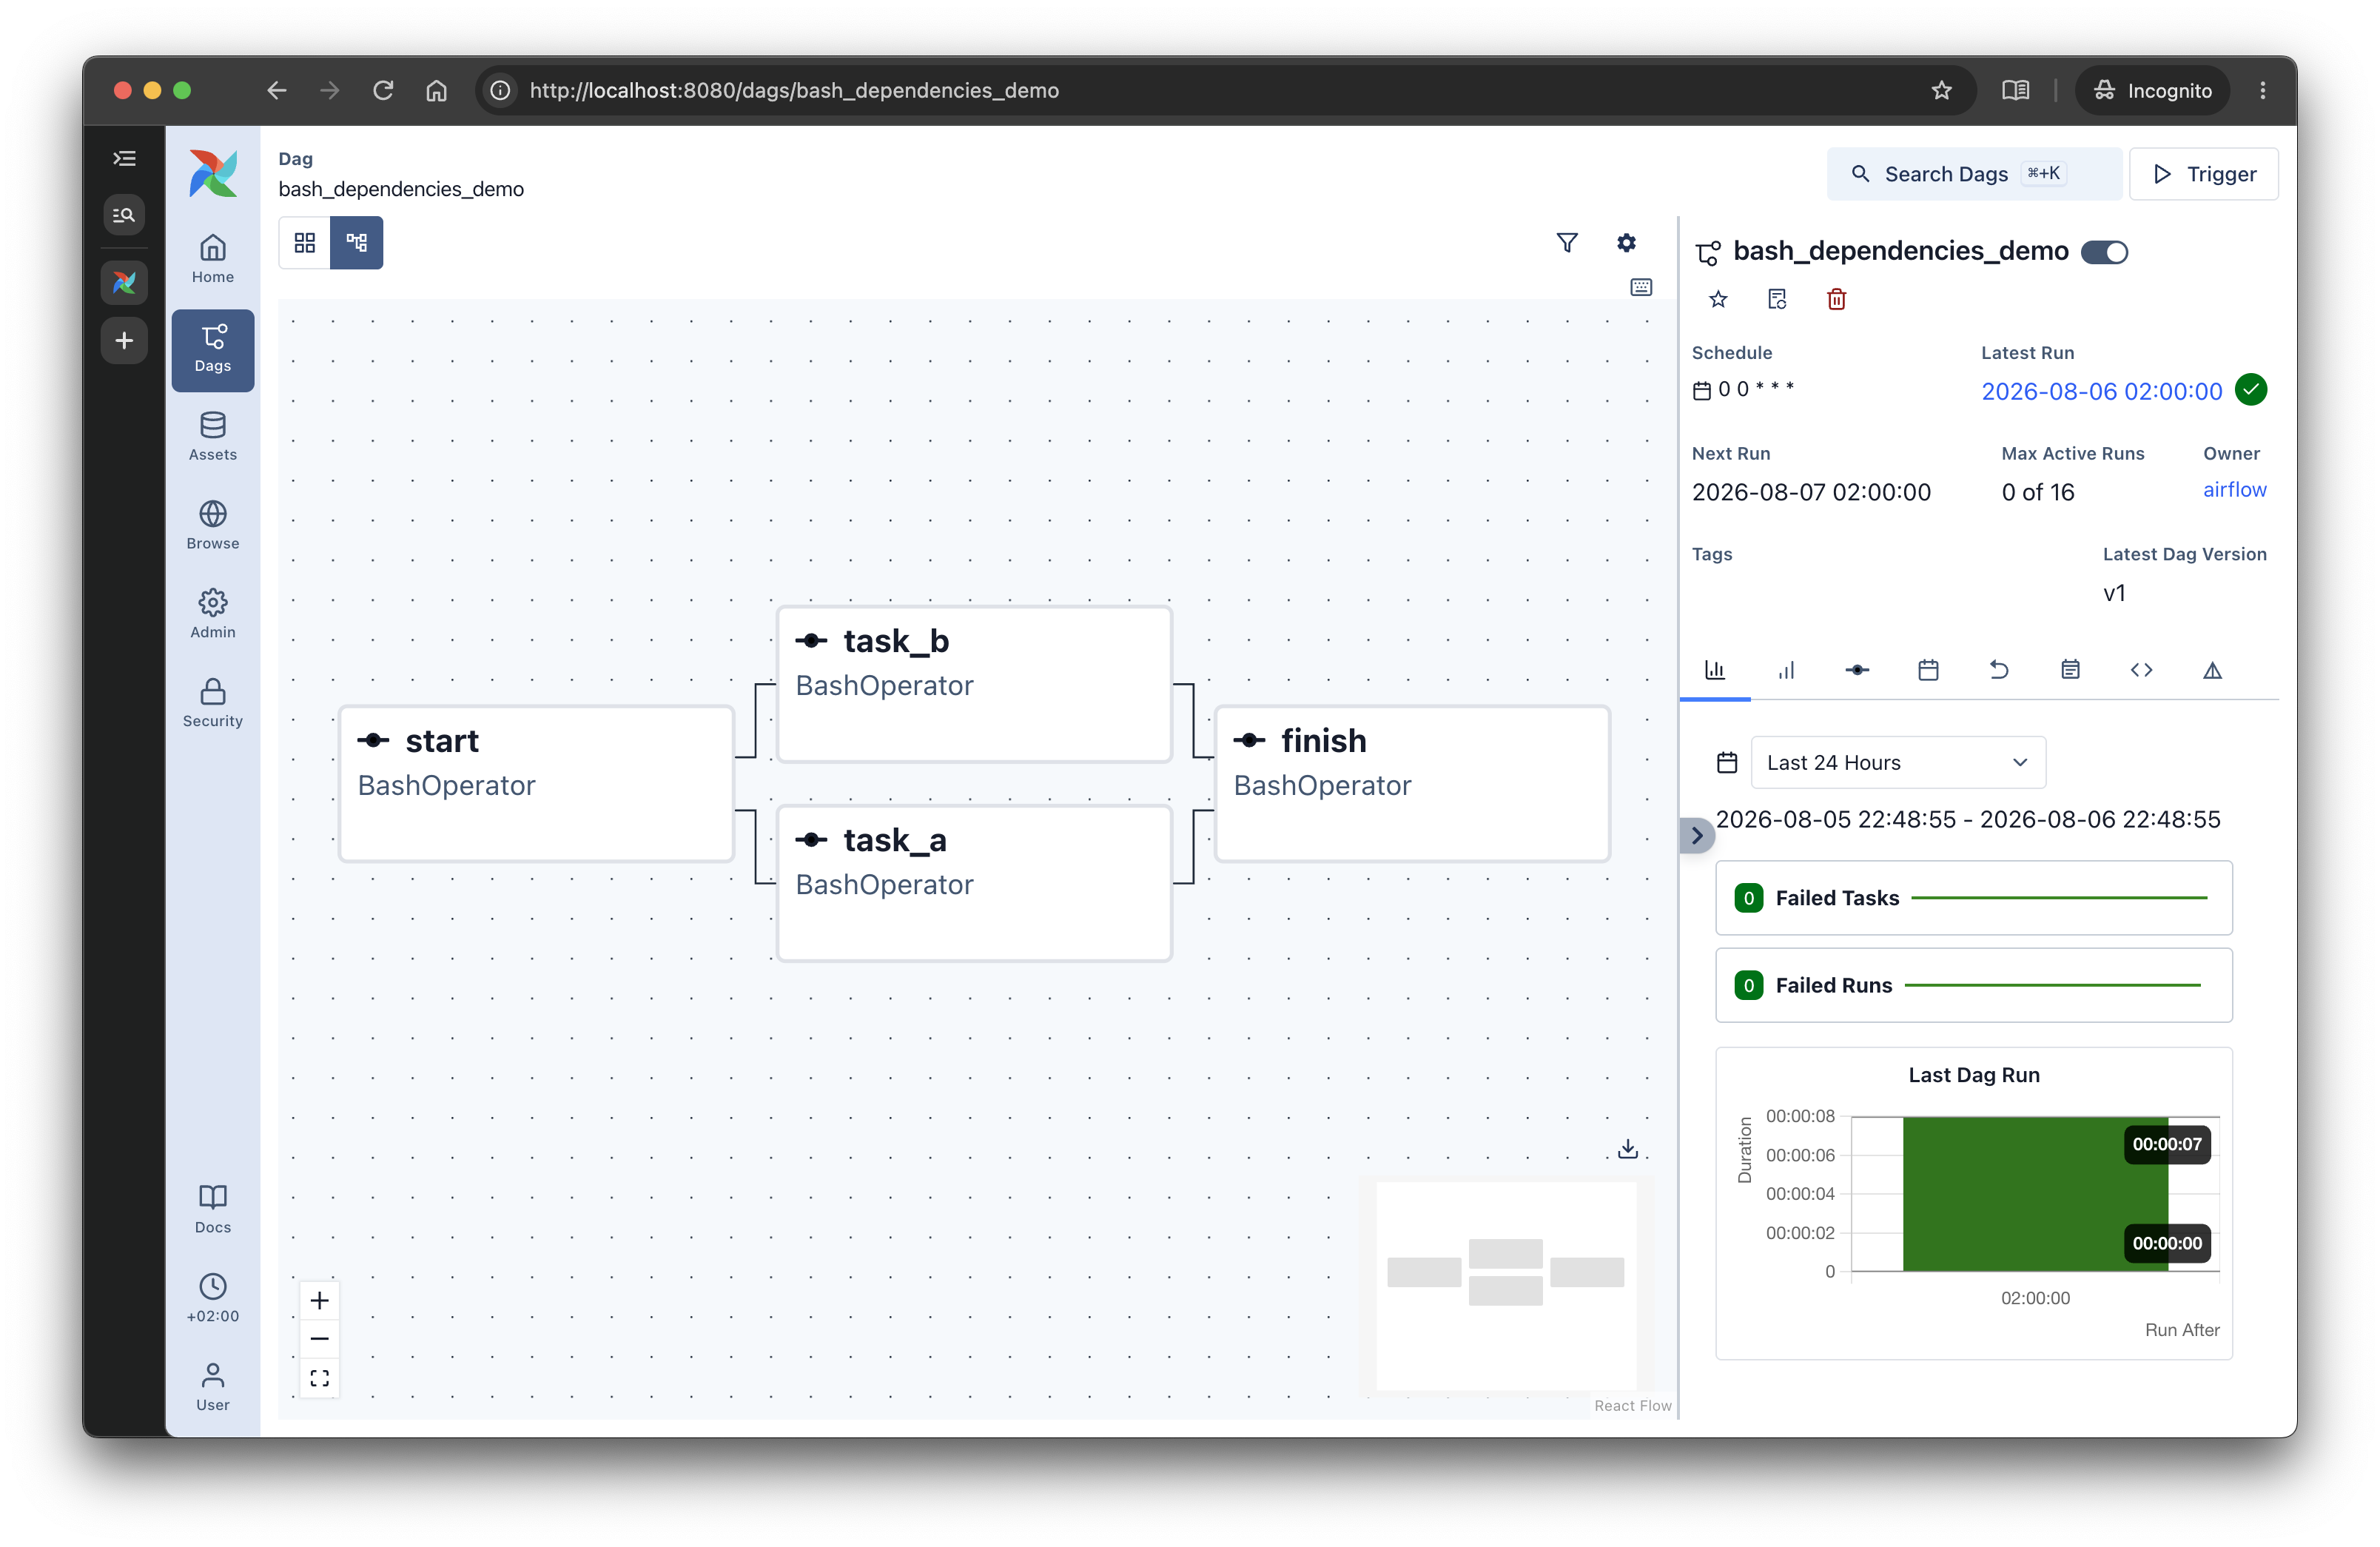Favorite the DAG with star icon
This screenshot has height=1547, width=2380.
pos(1718,299)
